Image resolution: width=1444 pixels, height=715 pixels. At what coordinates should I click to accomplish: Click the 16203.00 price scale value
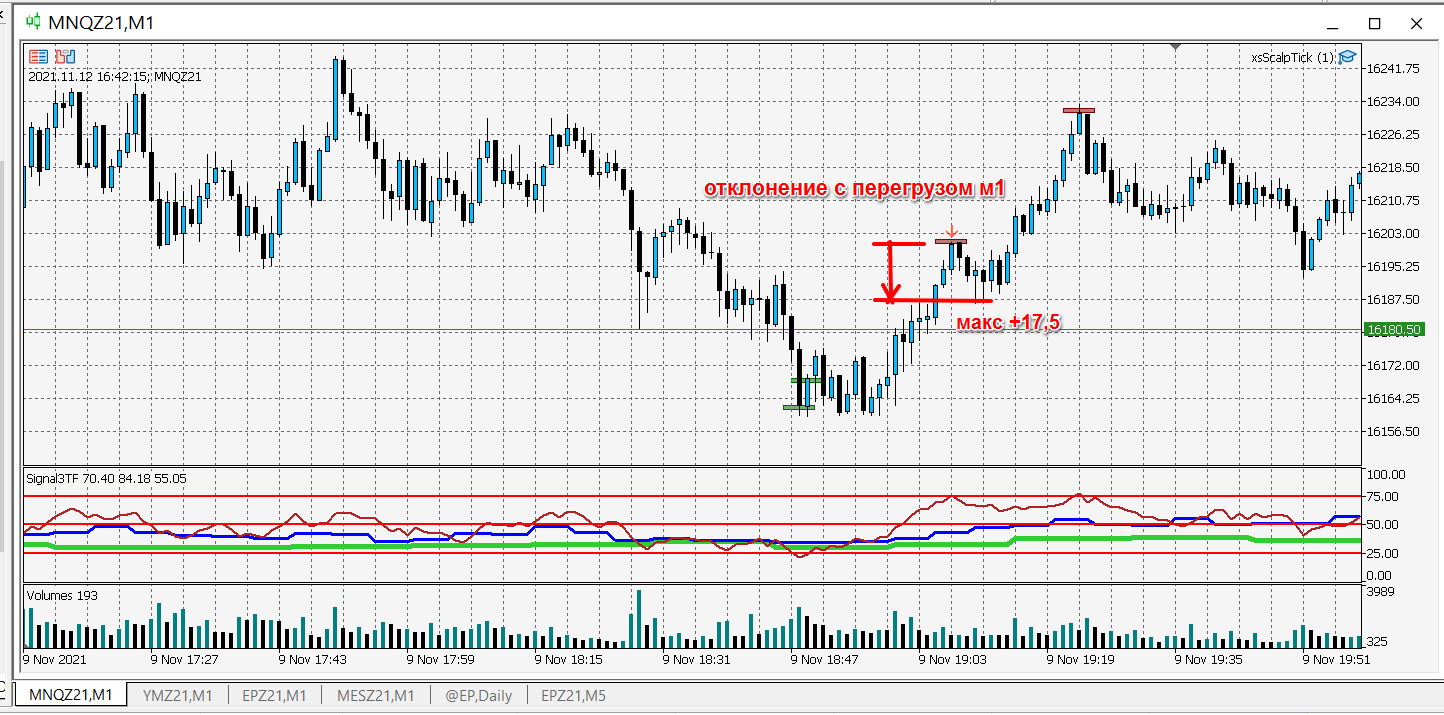(x=1394, y=233)
